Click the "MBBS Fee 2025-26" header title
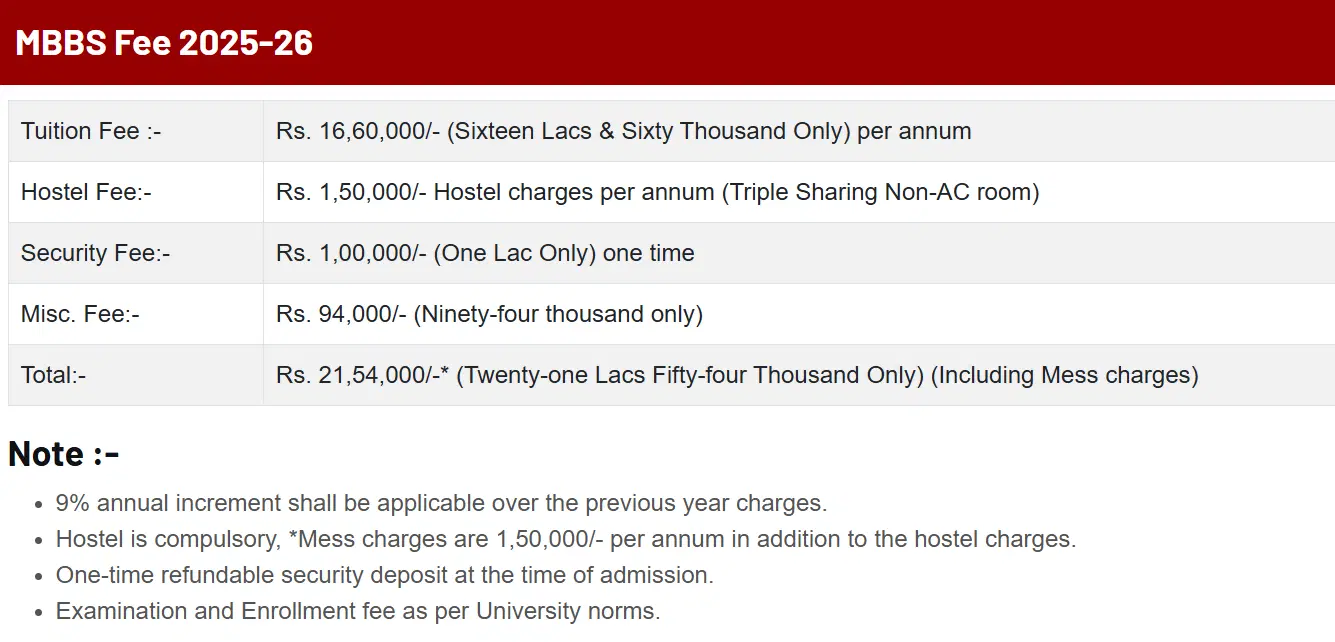The image size is (1335, 642). (164, 43)
